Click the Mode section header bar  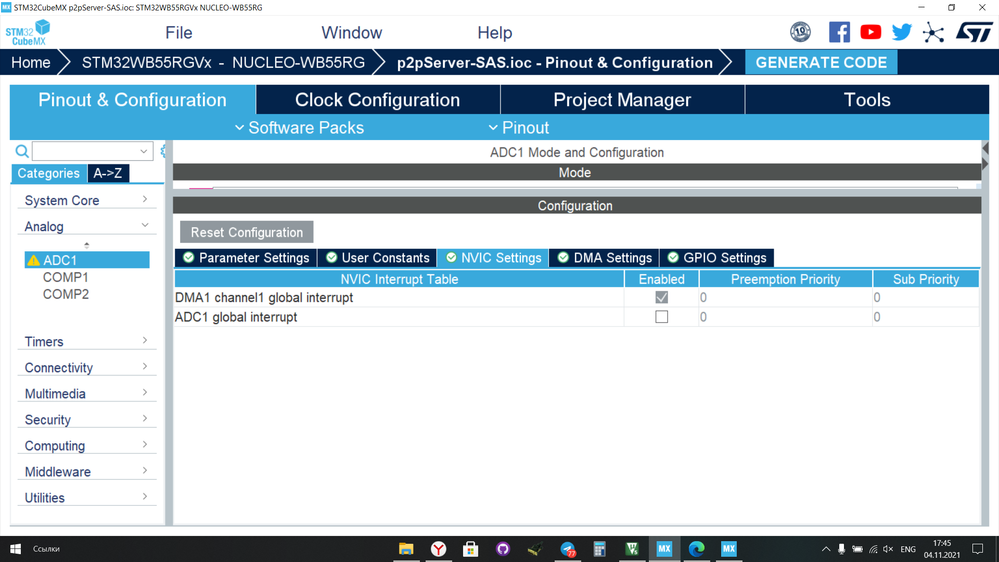tap(577, 173)
